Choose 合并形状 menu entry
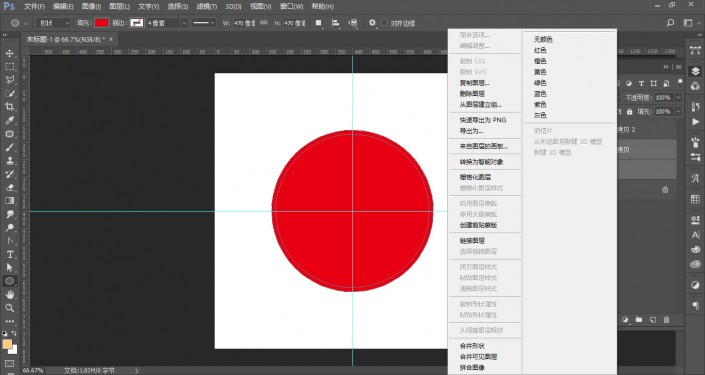This screenshot has width=705, height=375. point(472,346)
